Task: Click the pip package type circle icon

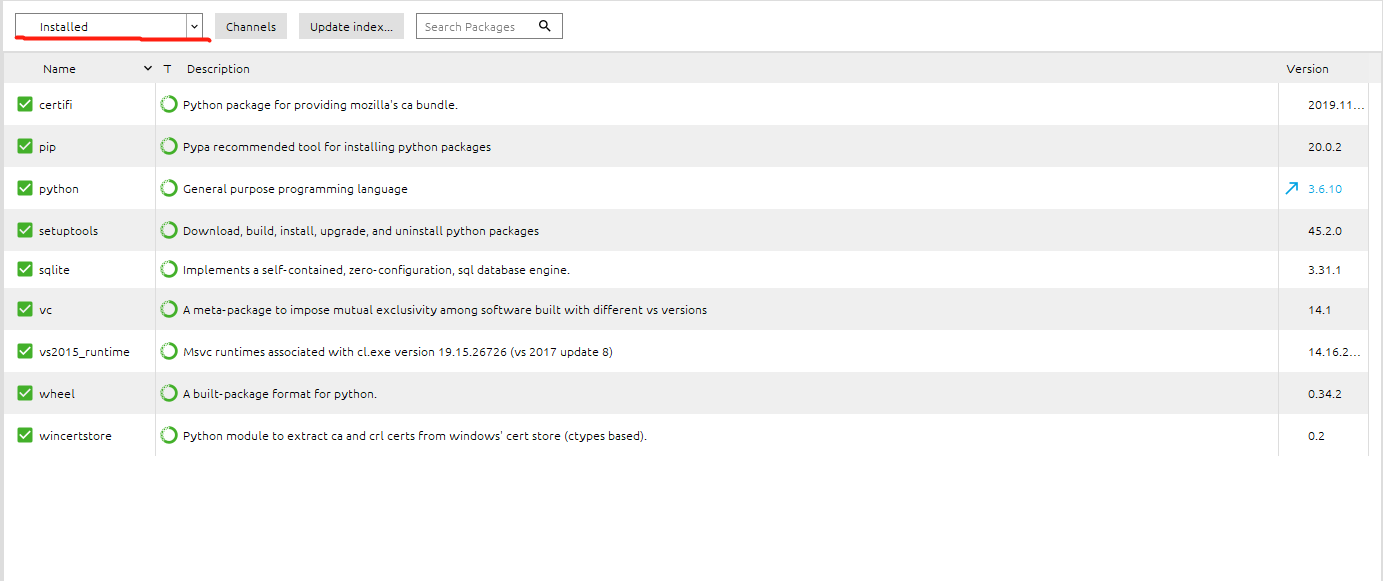Action: (169, 146)
